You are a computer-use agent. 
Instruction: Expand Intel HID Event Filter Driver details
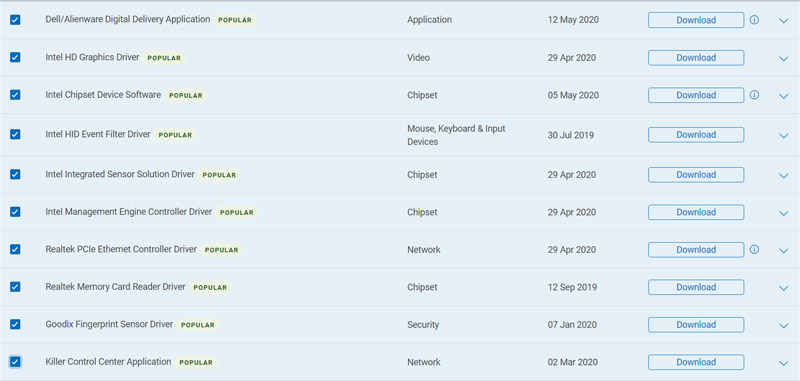784,136
